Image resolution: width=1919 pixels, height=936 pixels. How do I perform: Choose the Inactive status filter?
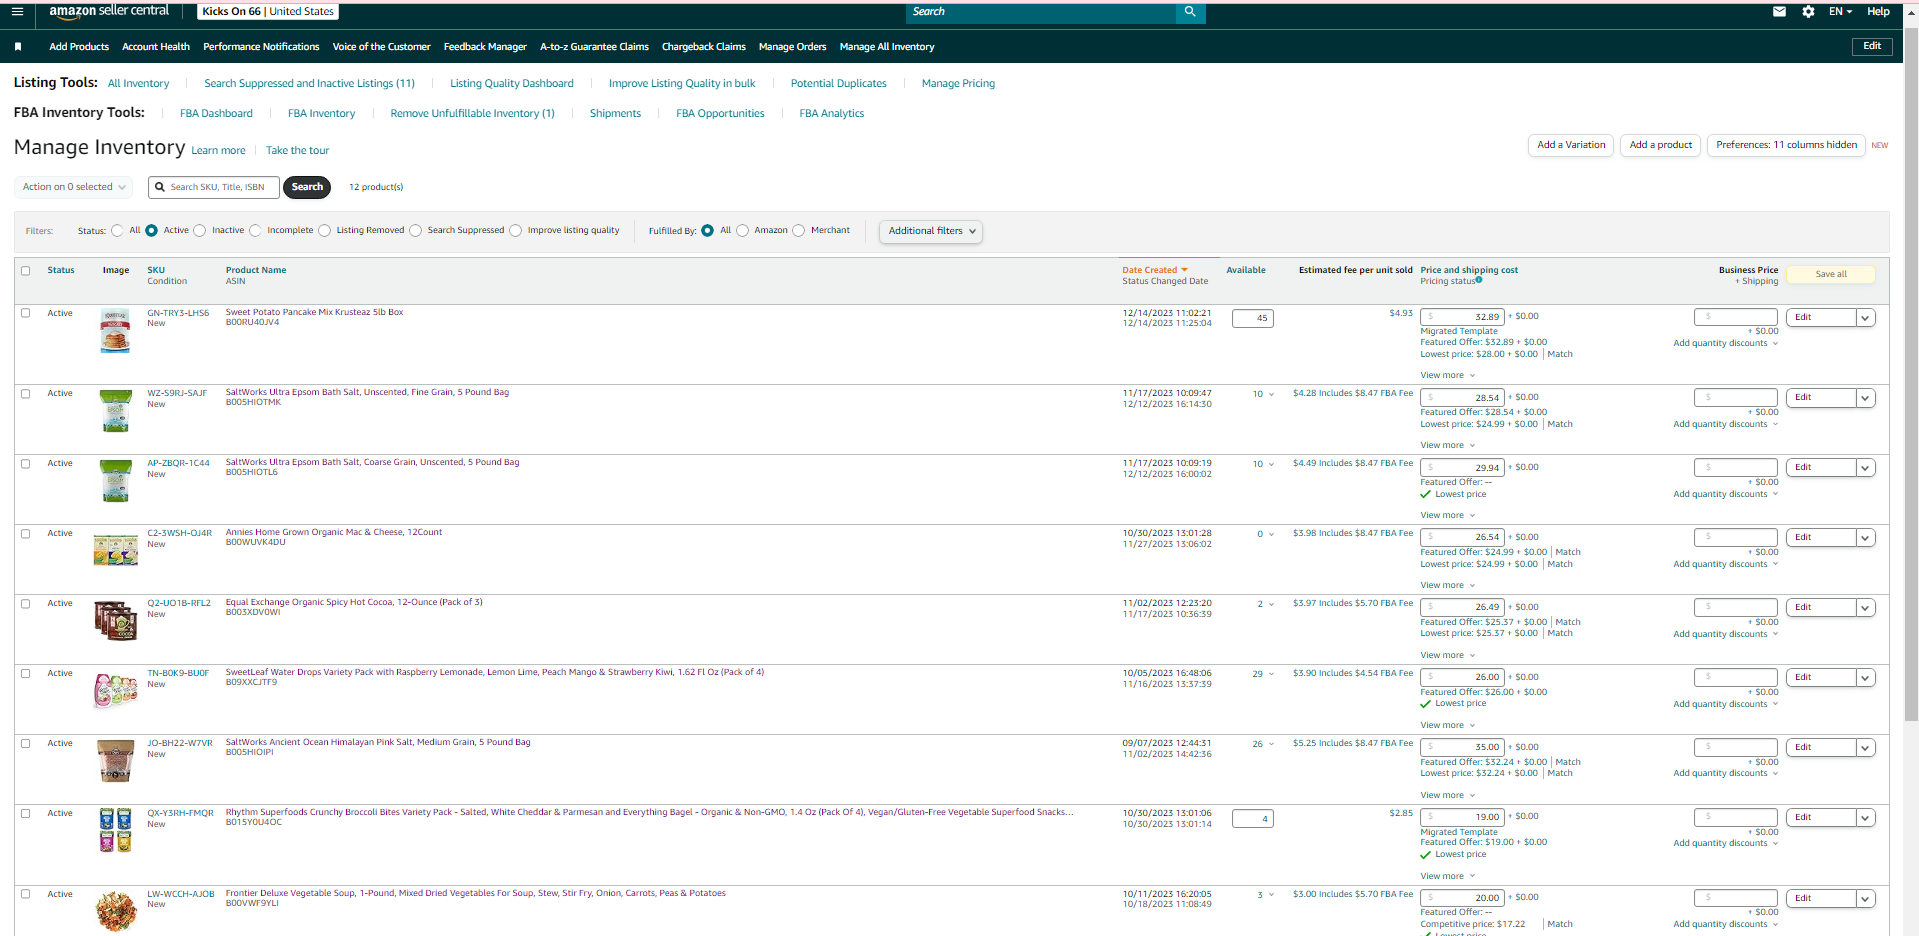[200, 231]
